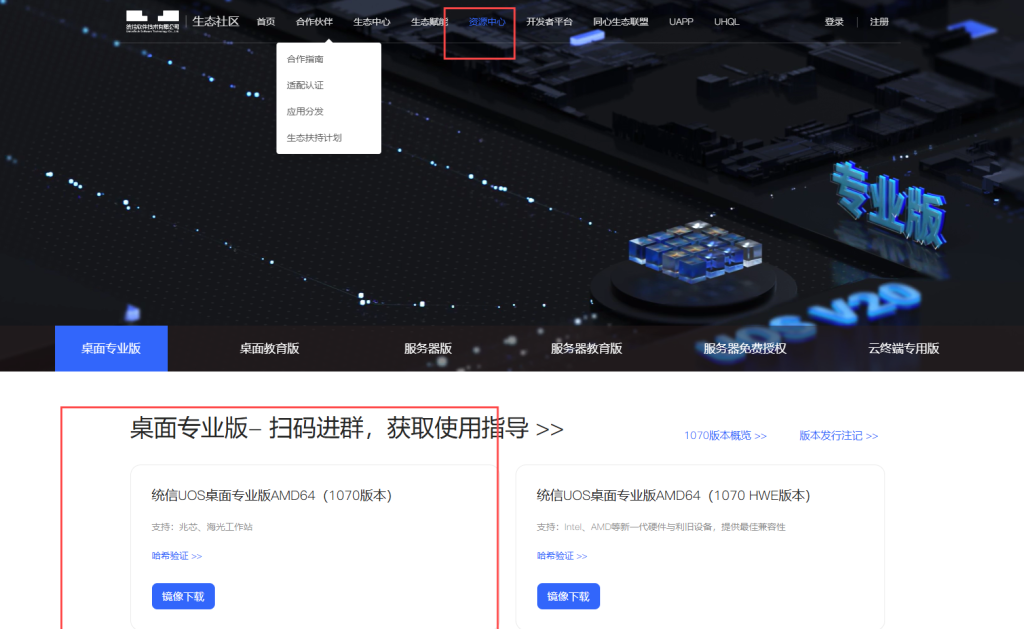Click the UnionTech logo in the header
The image size is (1024, 629).
tap(152, 21)
